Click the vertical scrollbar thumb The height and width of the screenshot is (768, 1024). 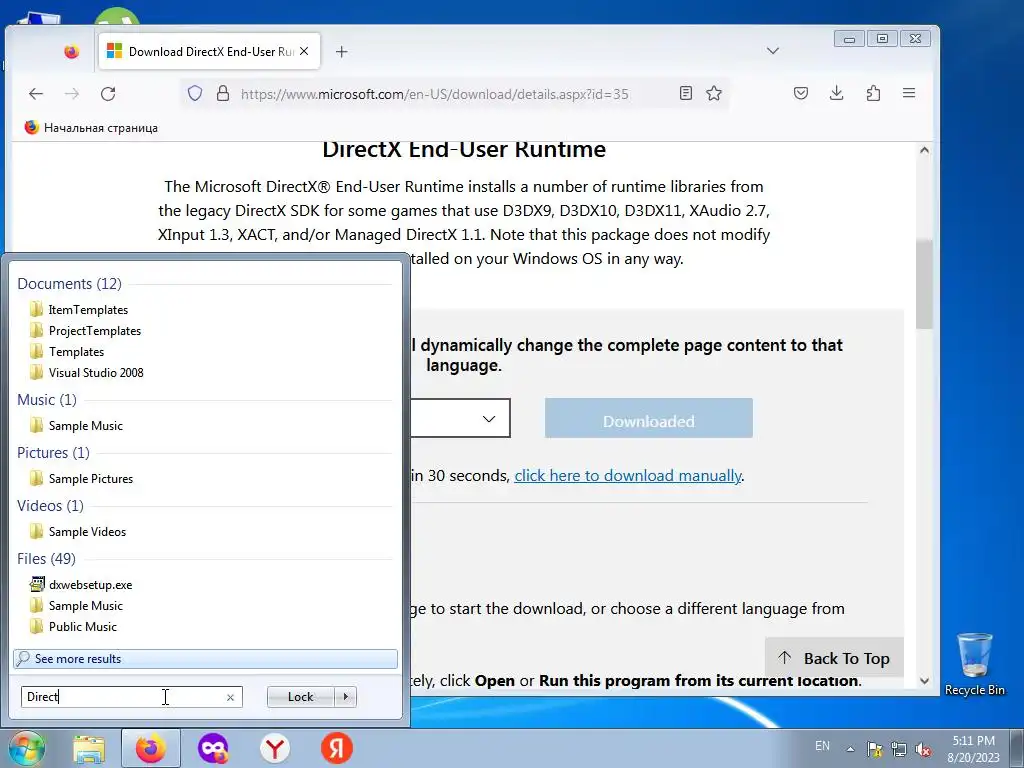(924, 284)
